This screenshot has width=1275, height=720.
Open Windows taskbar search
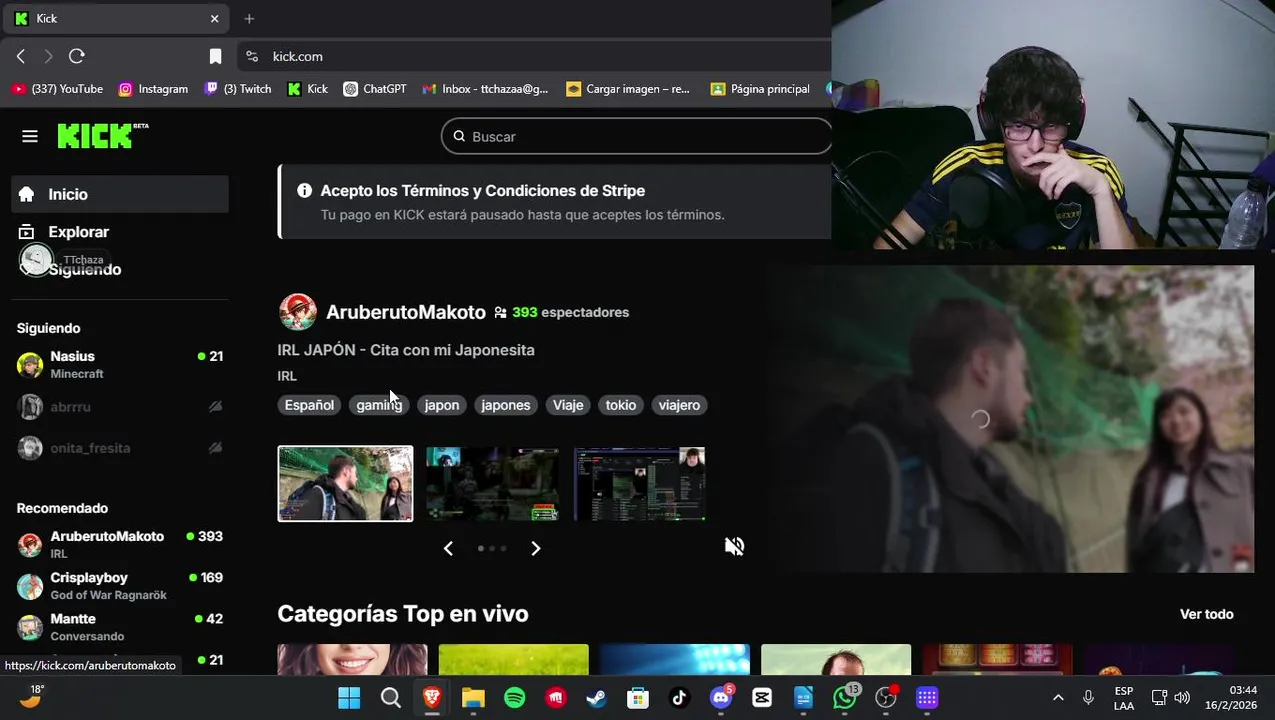tap(391, 698)
